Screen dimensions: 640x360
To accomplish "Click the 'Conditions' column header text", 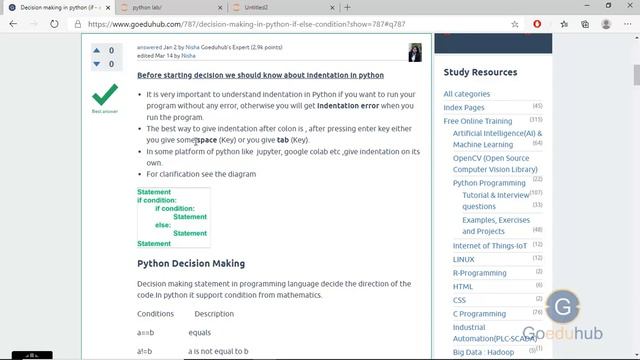I will [155, 313].
